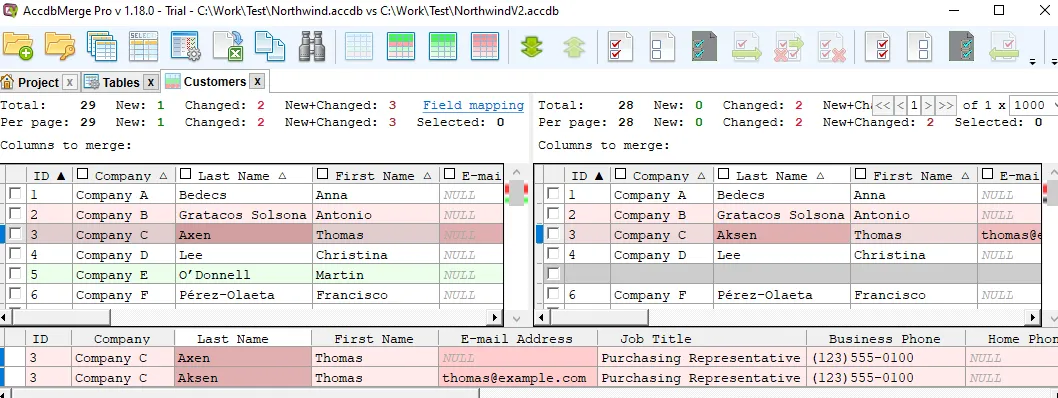Image resolution: width=1058 pixels, height=398 pixels.
Task: Show only changed rows (red grid icon)
Action: (484, 46)
